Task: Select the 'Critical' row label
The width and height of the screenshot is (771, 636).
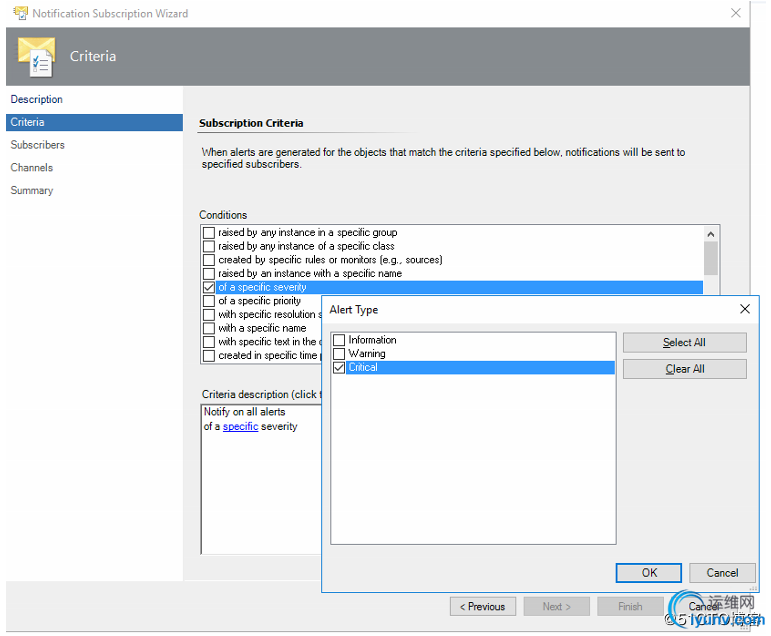Action: point(363,367)
